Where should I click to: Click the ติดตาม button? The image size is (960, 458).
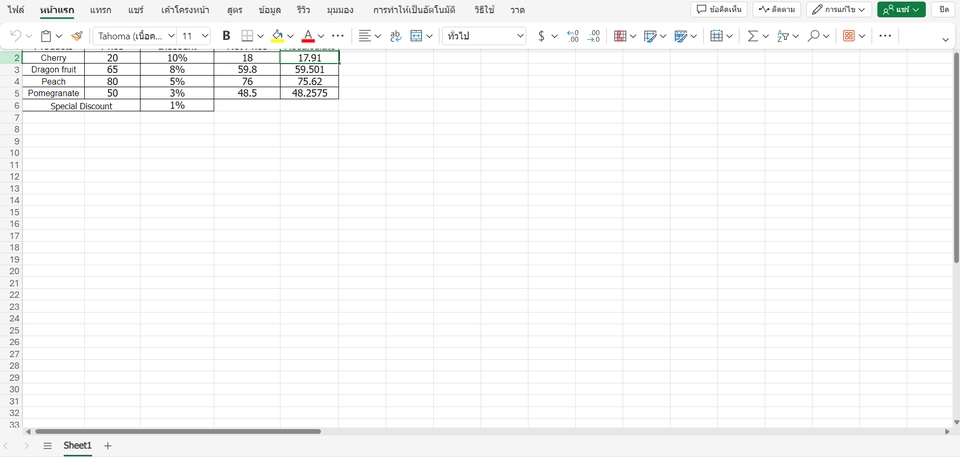[777, 9]
